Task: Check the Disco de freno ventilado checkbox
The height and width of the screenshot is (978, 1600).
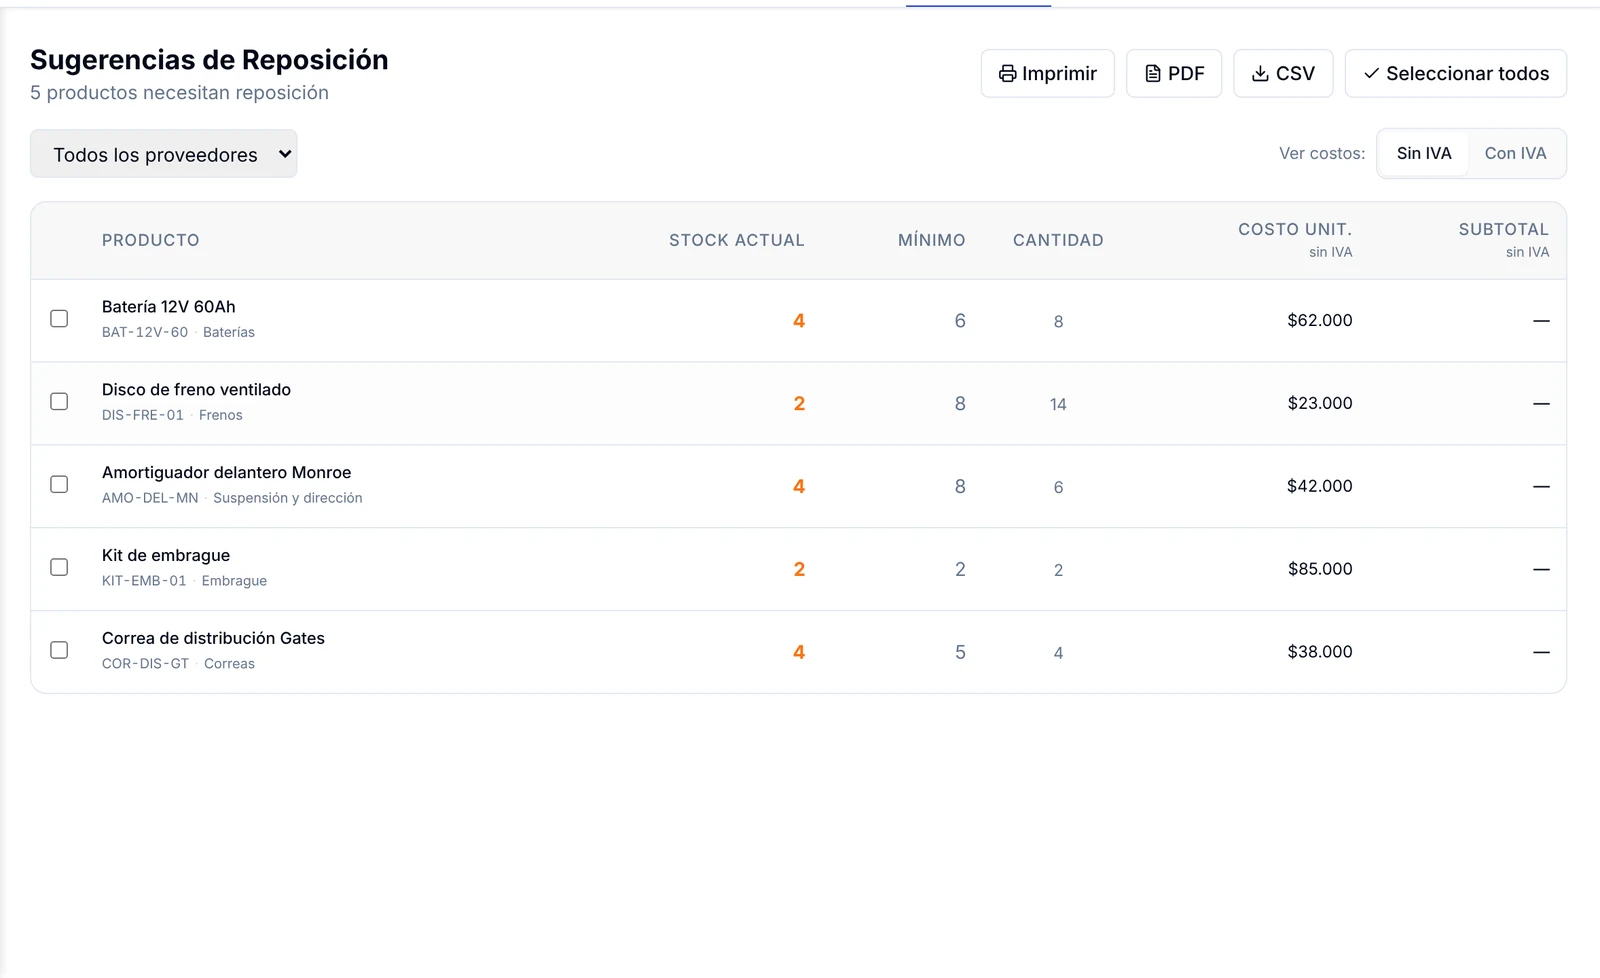Action: point(59,402)
